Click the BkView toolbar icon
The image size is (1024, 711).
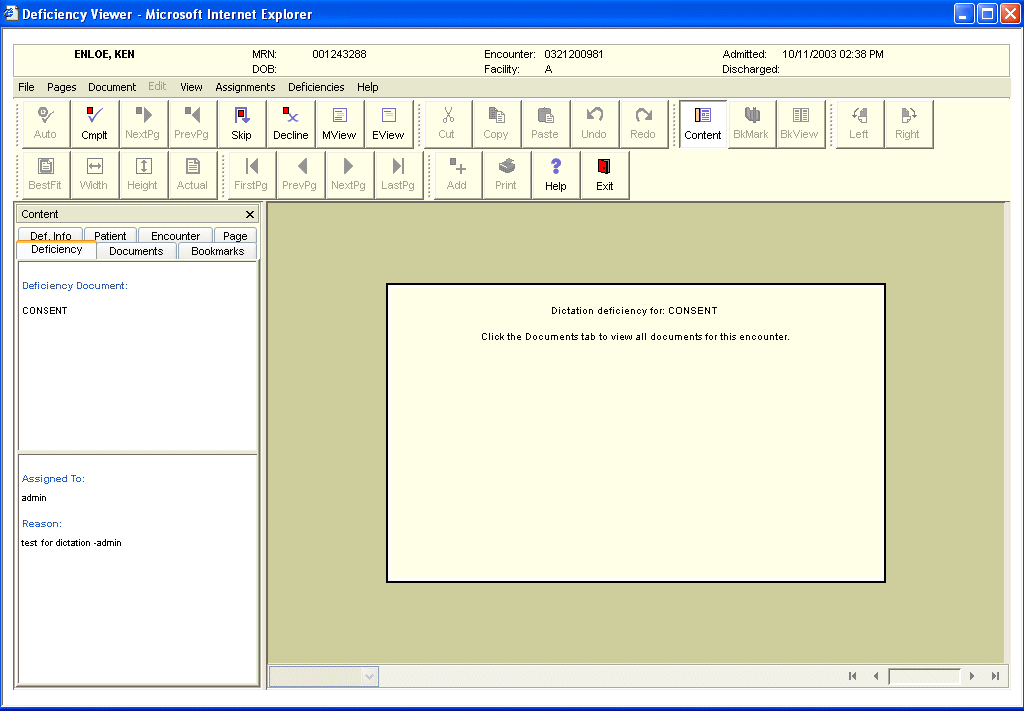800,124
